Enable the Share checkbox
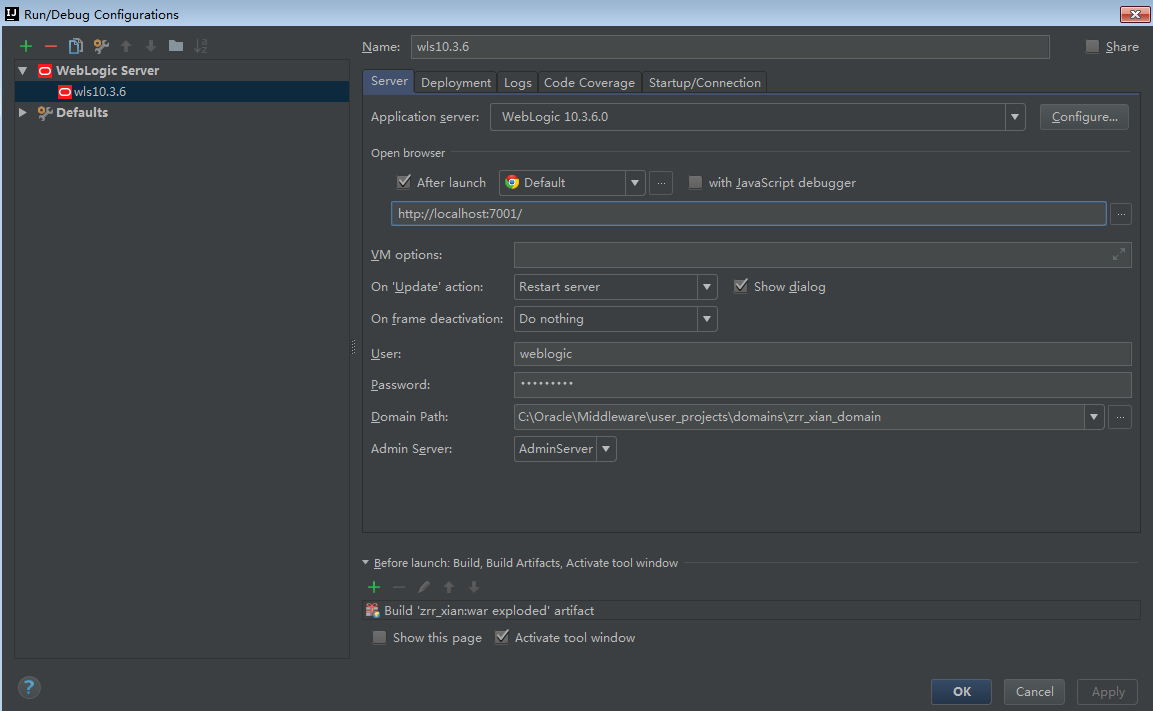This screenshot has height=711, width=1153. pyautogui.click(x=1093, y=46)
